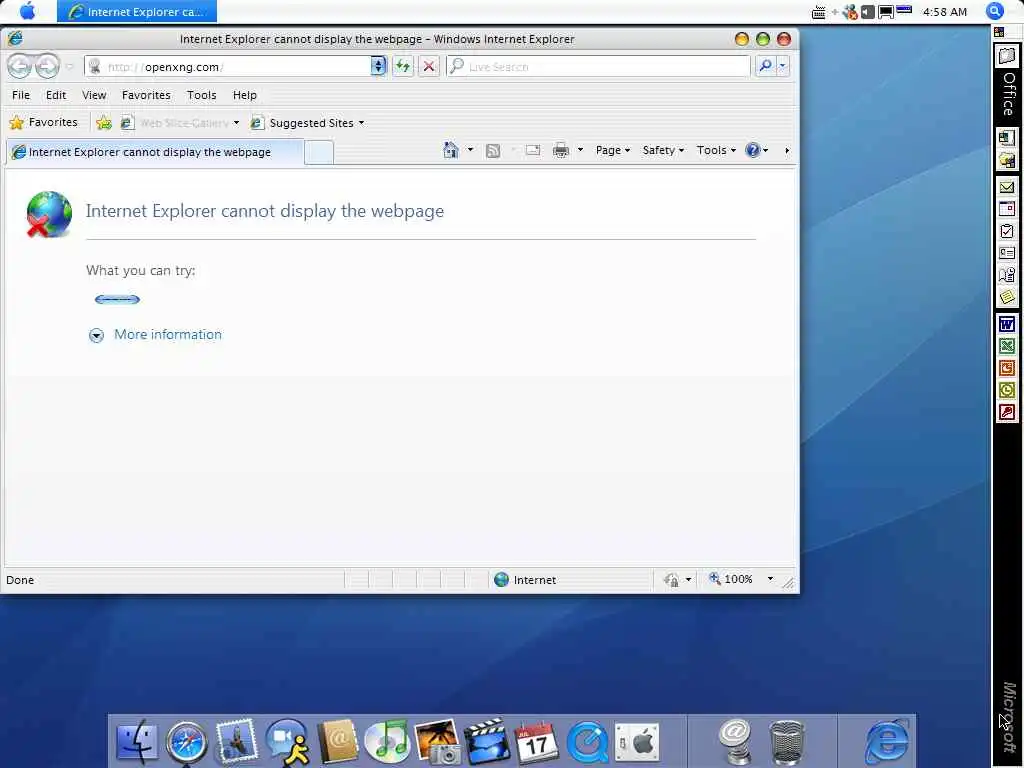Screen dimensions: 1024x768
Task: Click the Back navigation arrow button
Action: click(19, 66)
